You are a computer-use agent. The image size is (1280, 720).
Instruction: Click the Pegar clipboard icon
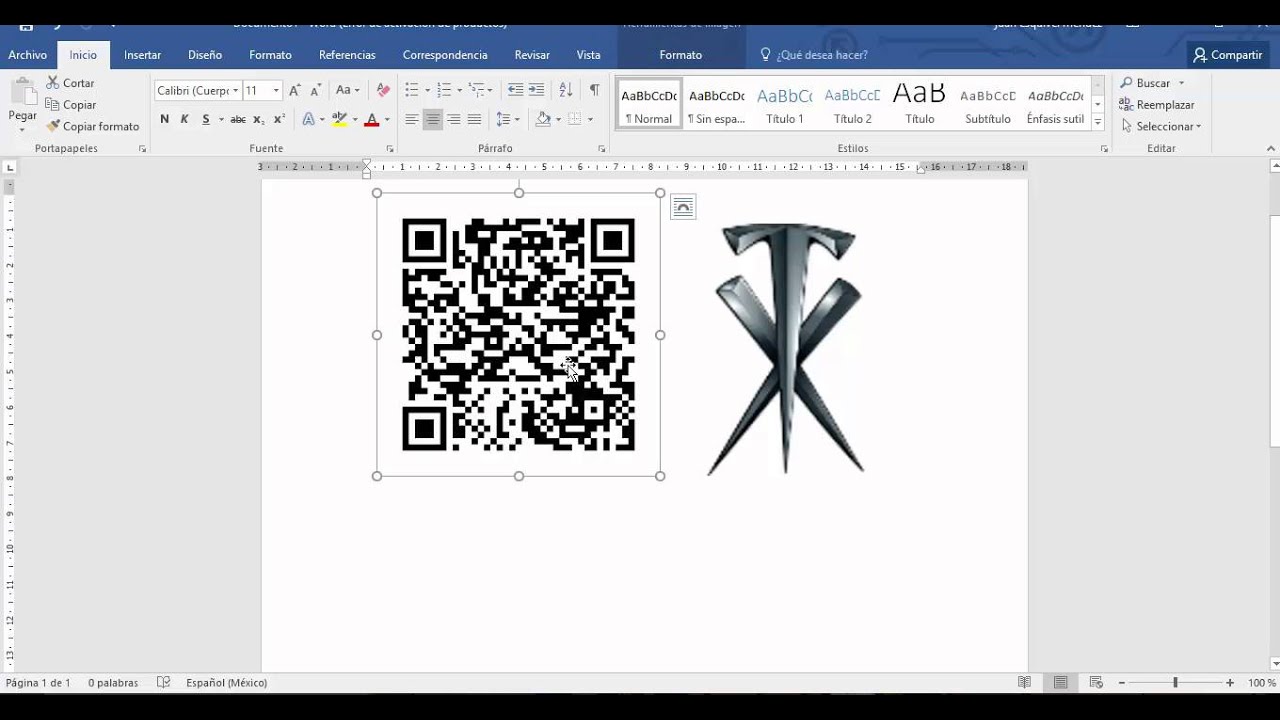22,92
